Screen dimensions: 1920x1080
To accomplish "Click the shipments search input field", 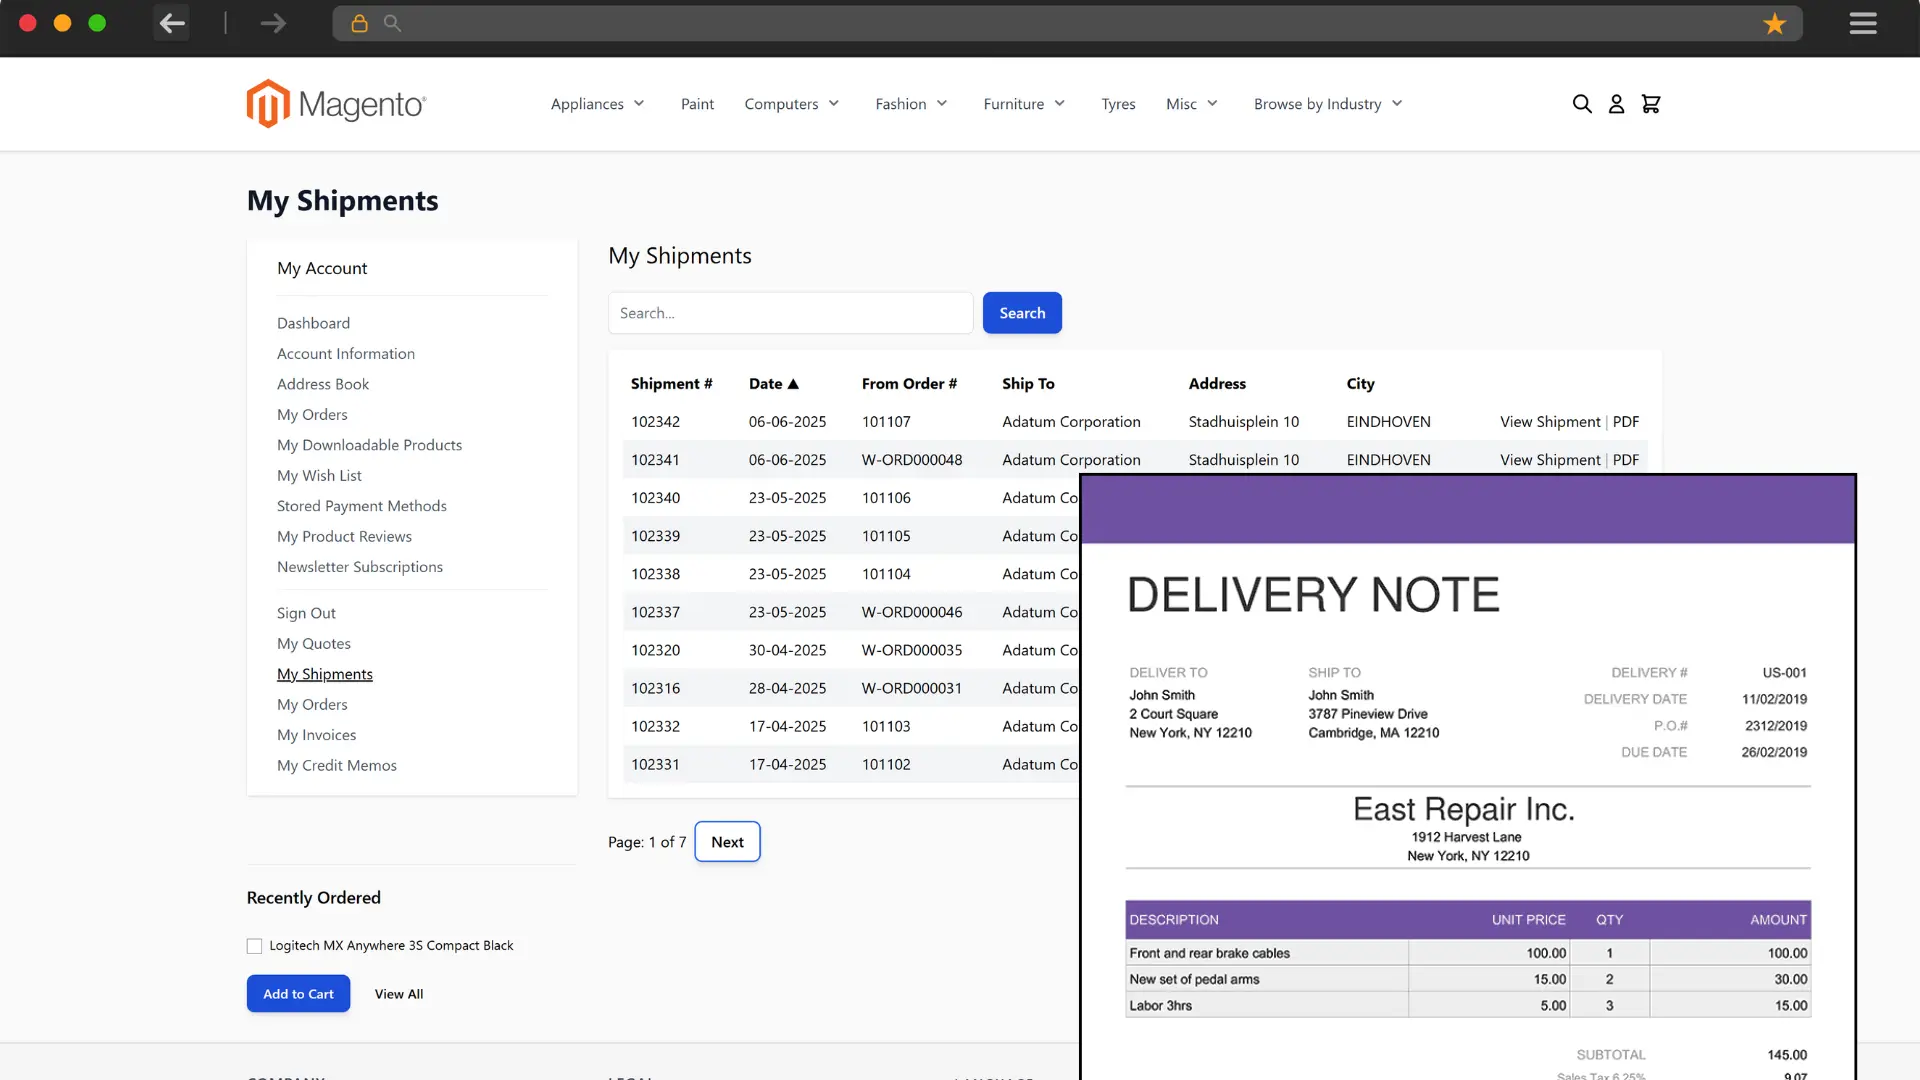I will click(790, 313).
